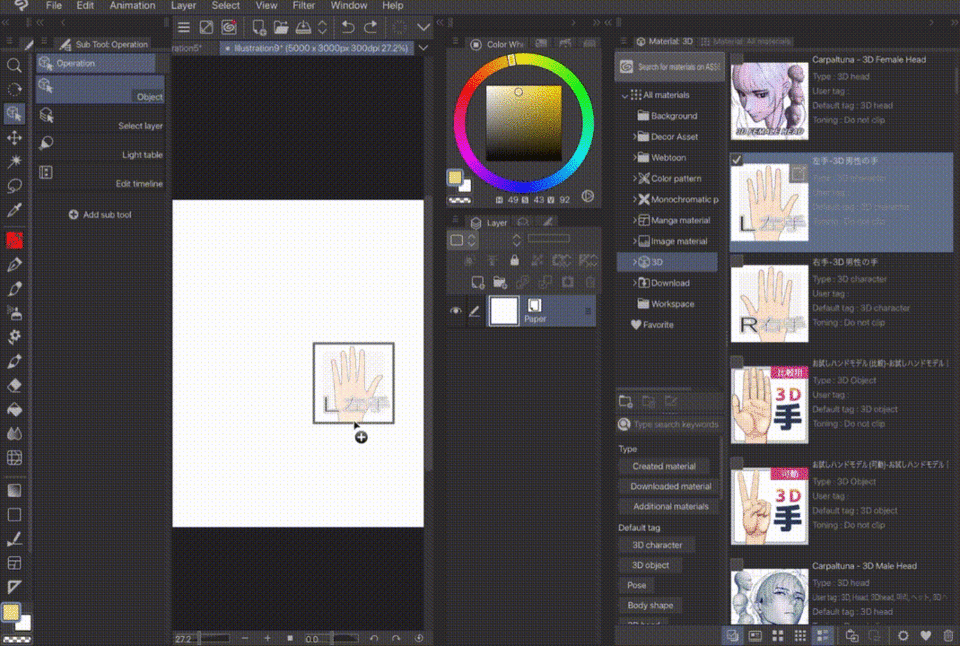Toggle the 3D object default tag filter

650,565
